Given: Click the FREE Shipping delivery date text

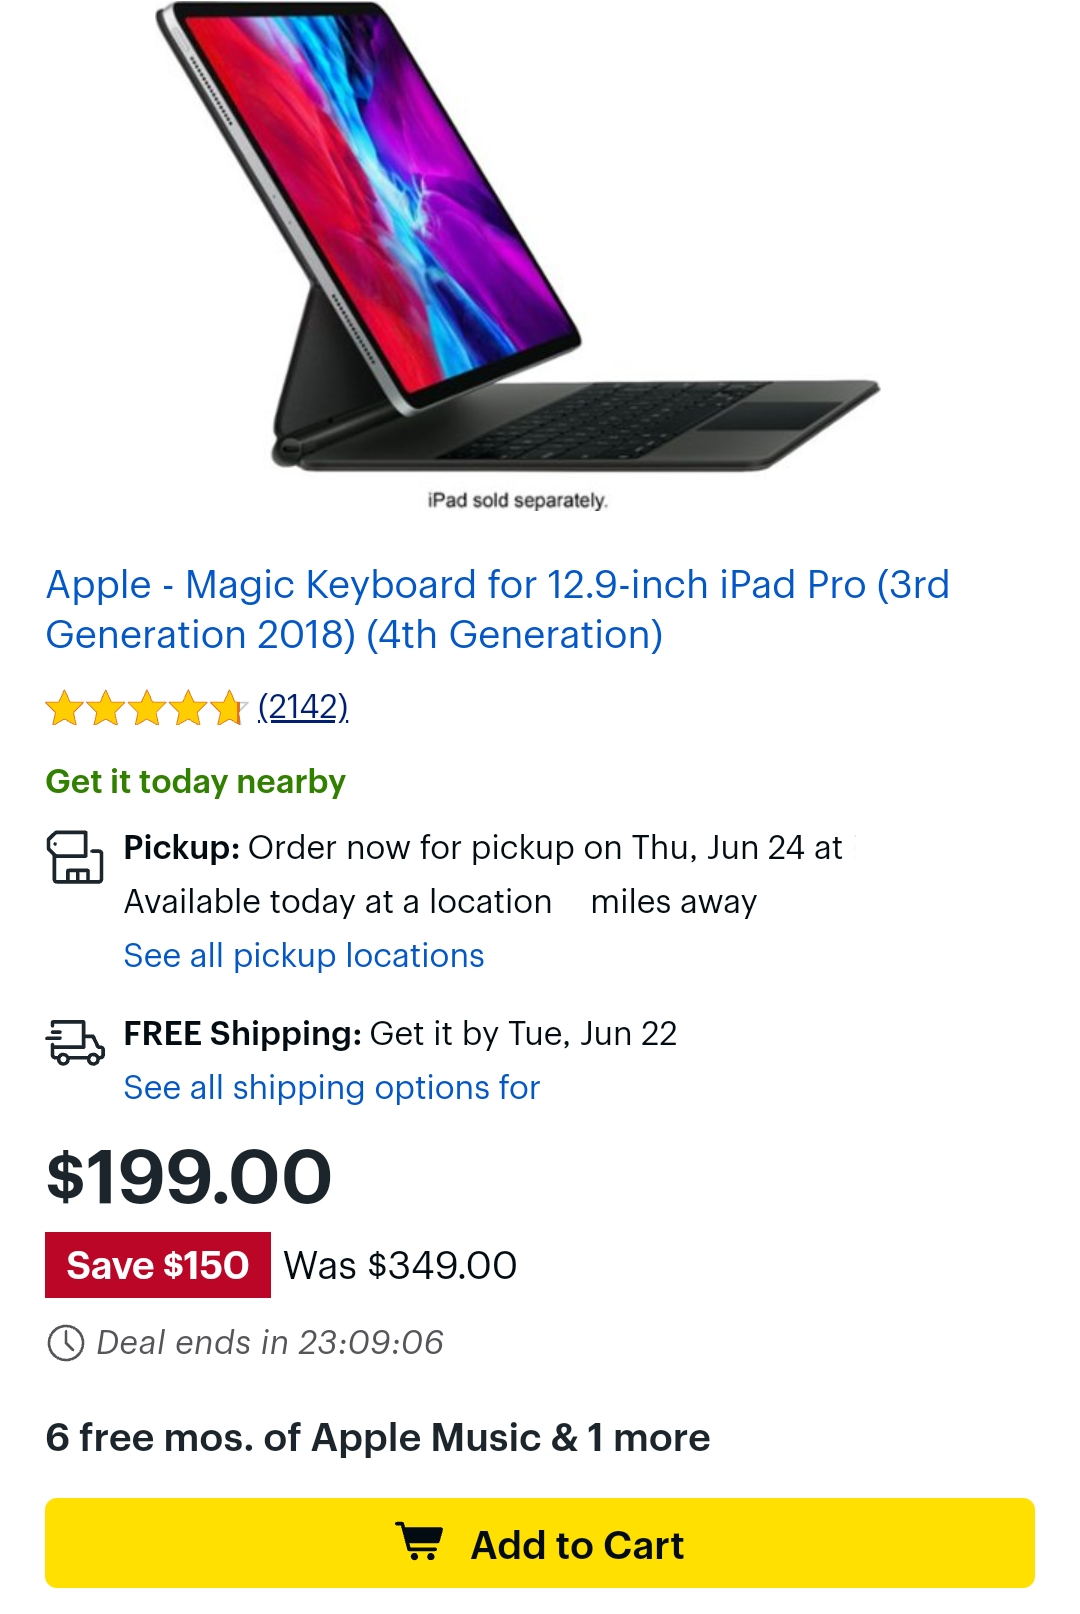Looking at the screenshot, I should 400,1034.
